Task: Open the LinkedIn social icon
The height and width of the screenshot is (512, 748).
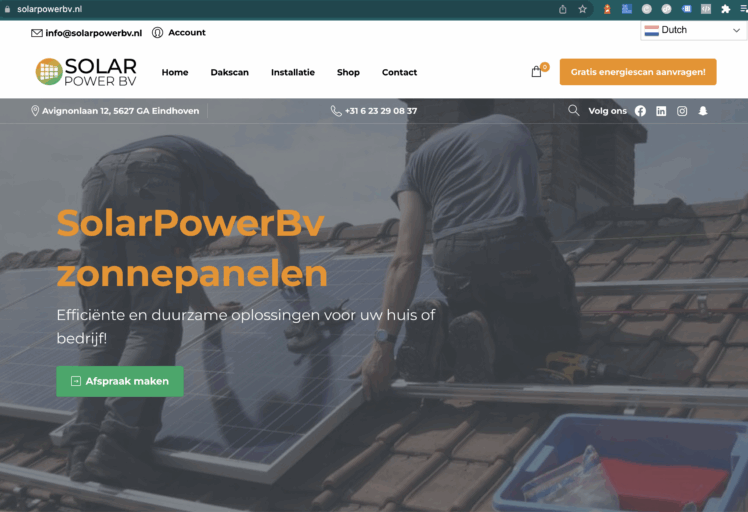Action: tap(661, 111)
